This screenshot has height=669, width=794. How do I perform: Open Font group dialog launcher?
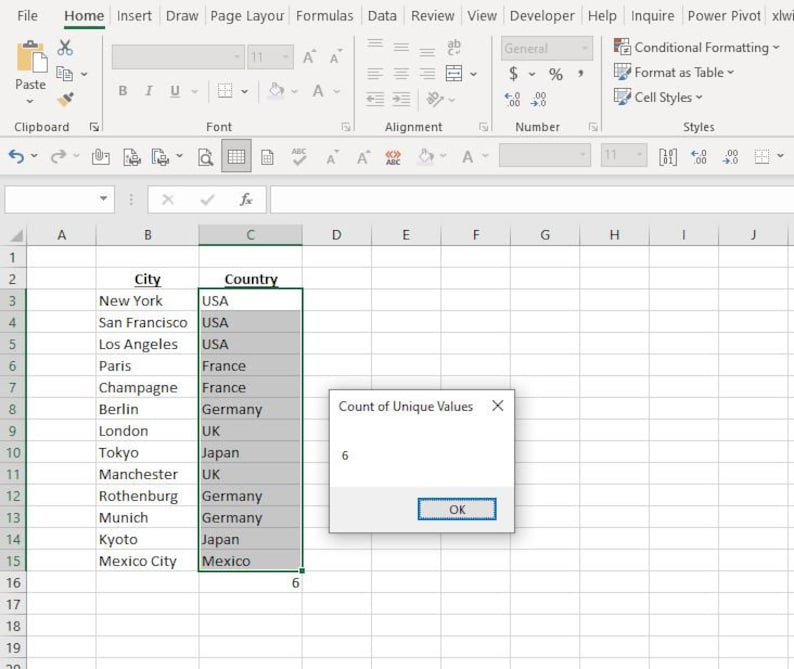(346, 127)
